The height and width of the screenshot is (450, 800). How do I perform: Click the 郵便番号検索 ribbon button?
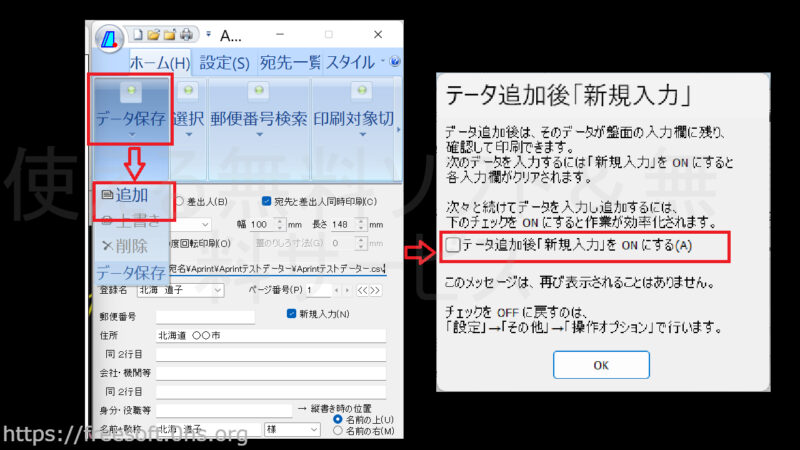tap(258, 118)
